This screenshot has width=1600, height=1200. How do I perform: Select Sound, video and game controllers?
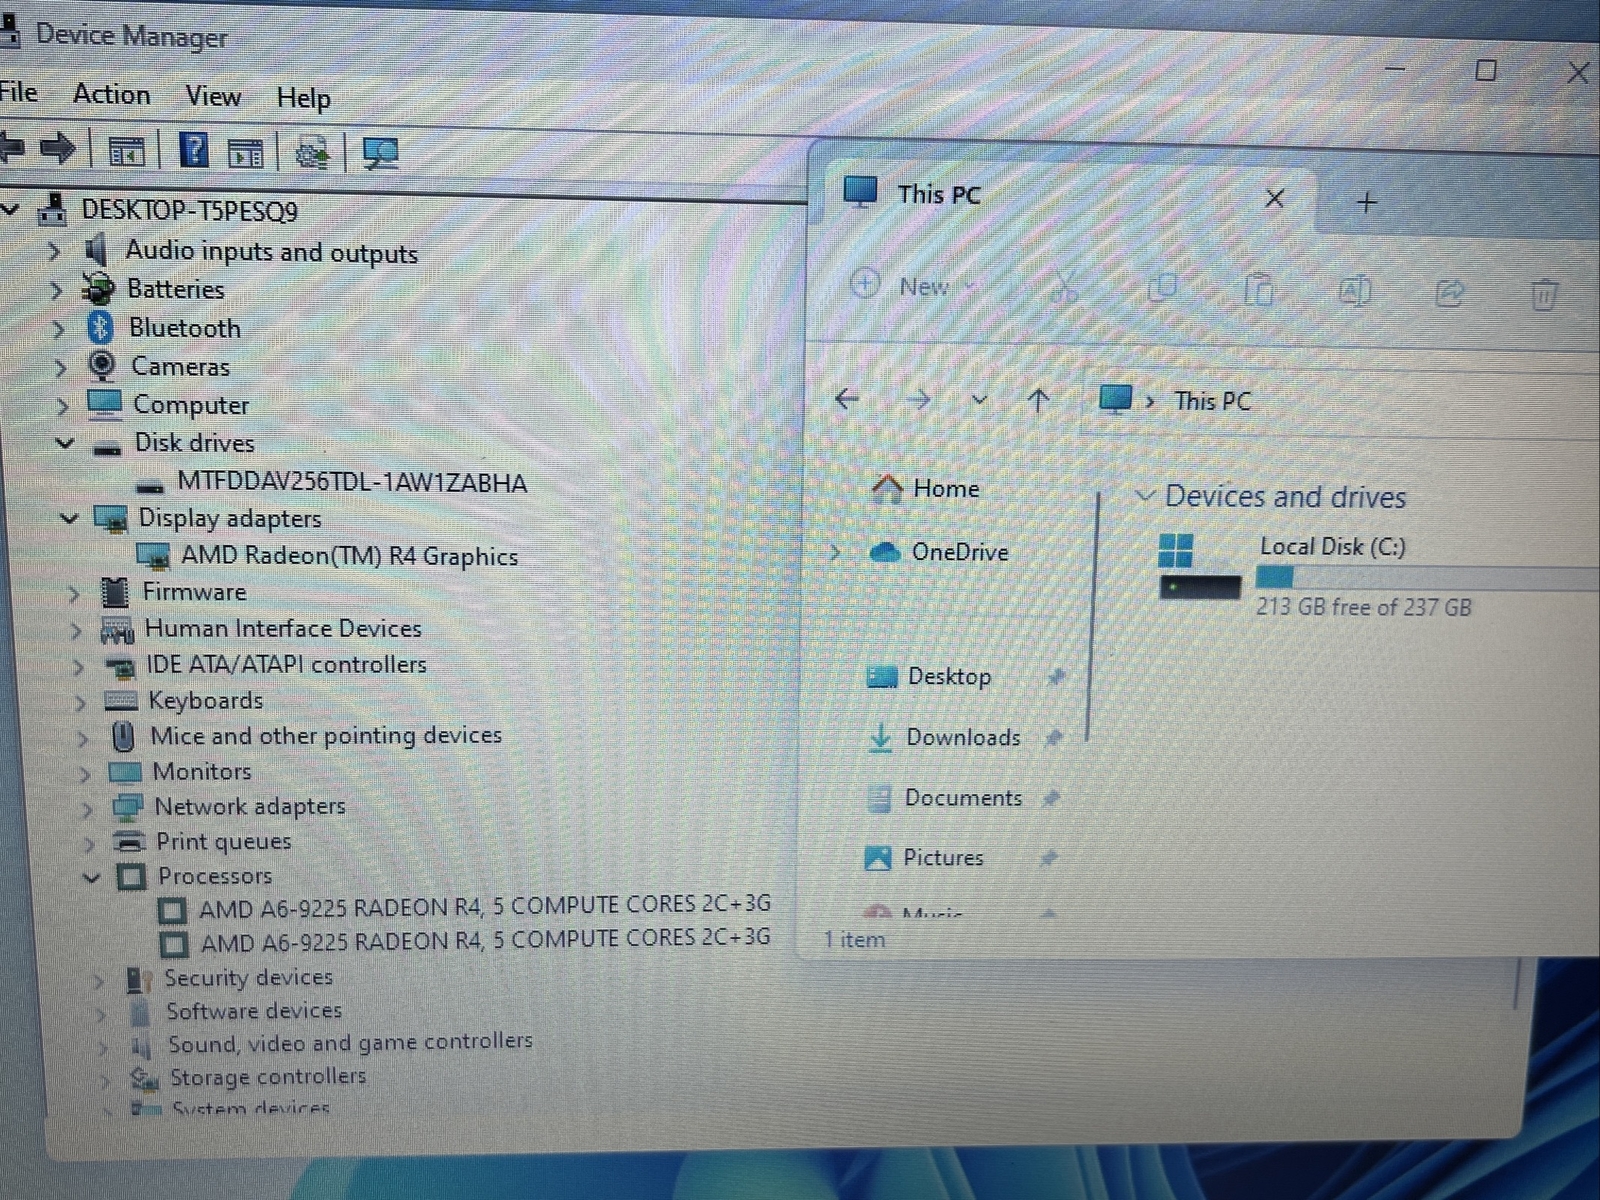[350, 1043]
